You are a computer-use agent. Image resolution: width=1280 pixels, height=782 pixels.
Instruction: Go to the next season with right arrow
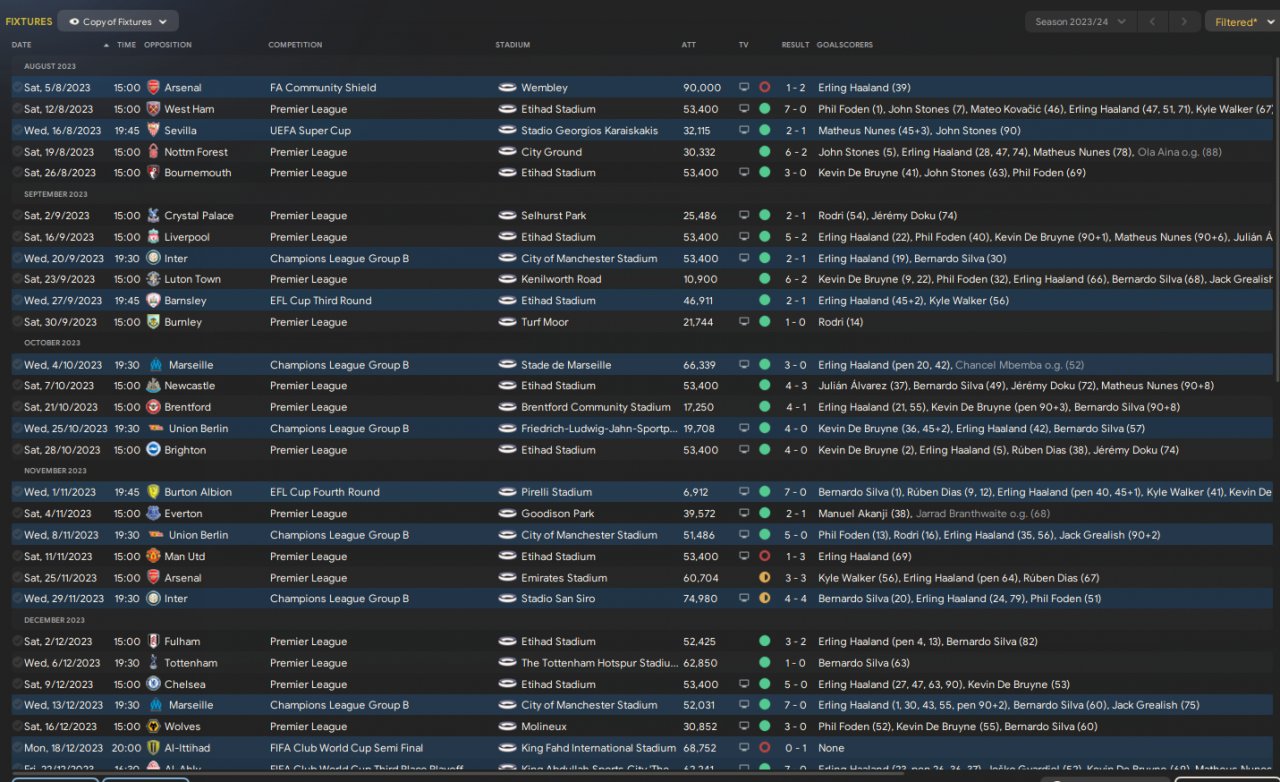click(x=1185, y=21)
